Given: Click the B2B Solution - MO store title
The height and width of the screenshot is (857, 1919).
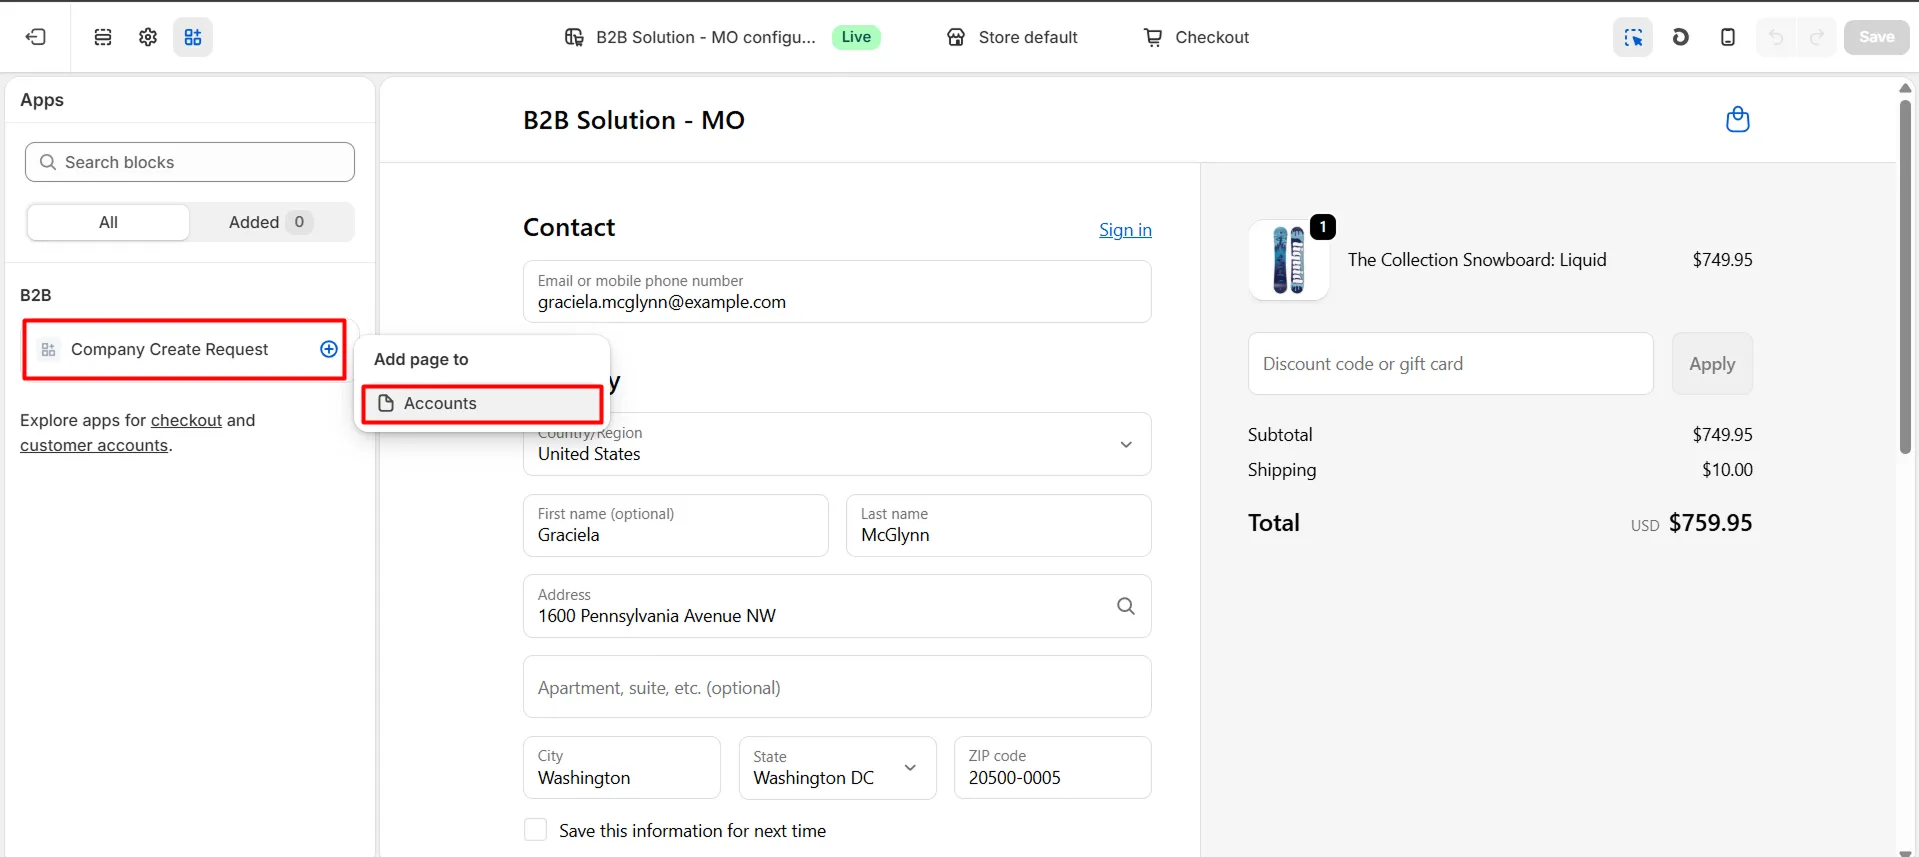Looking at the screenshot, I should [x=634, y=120].
